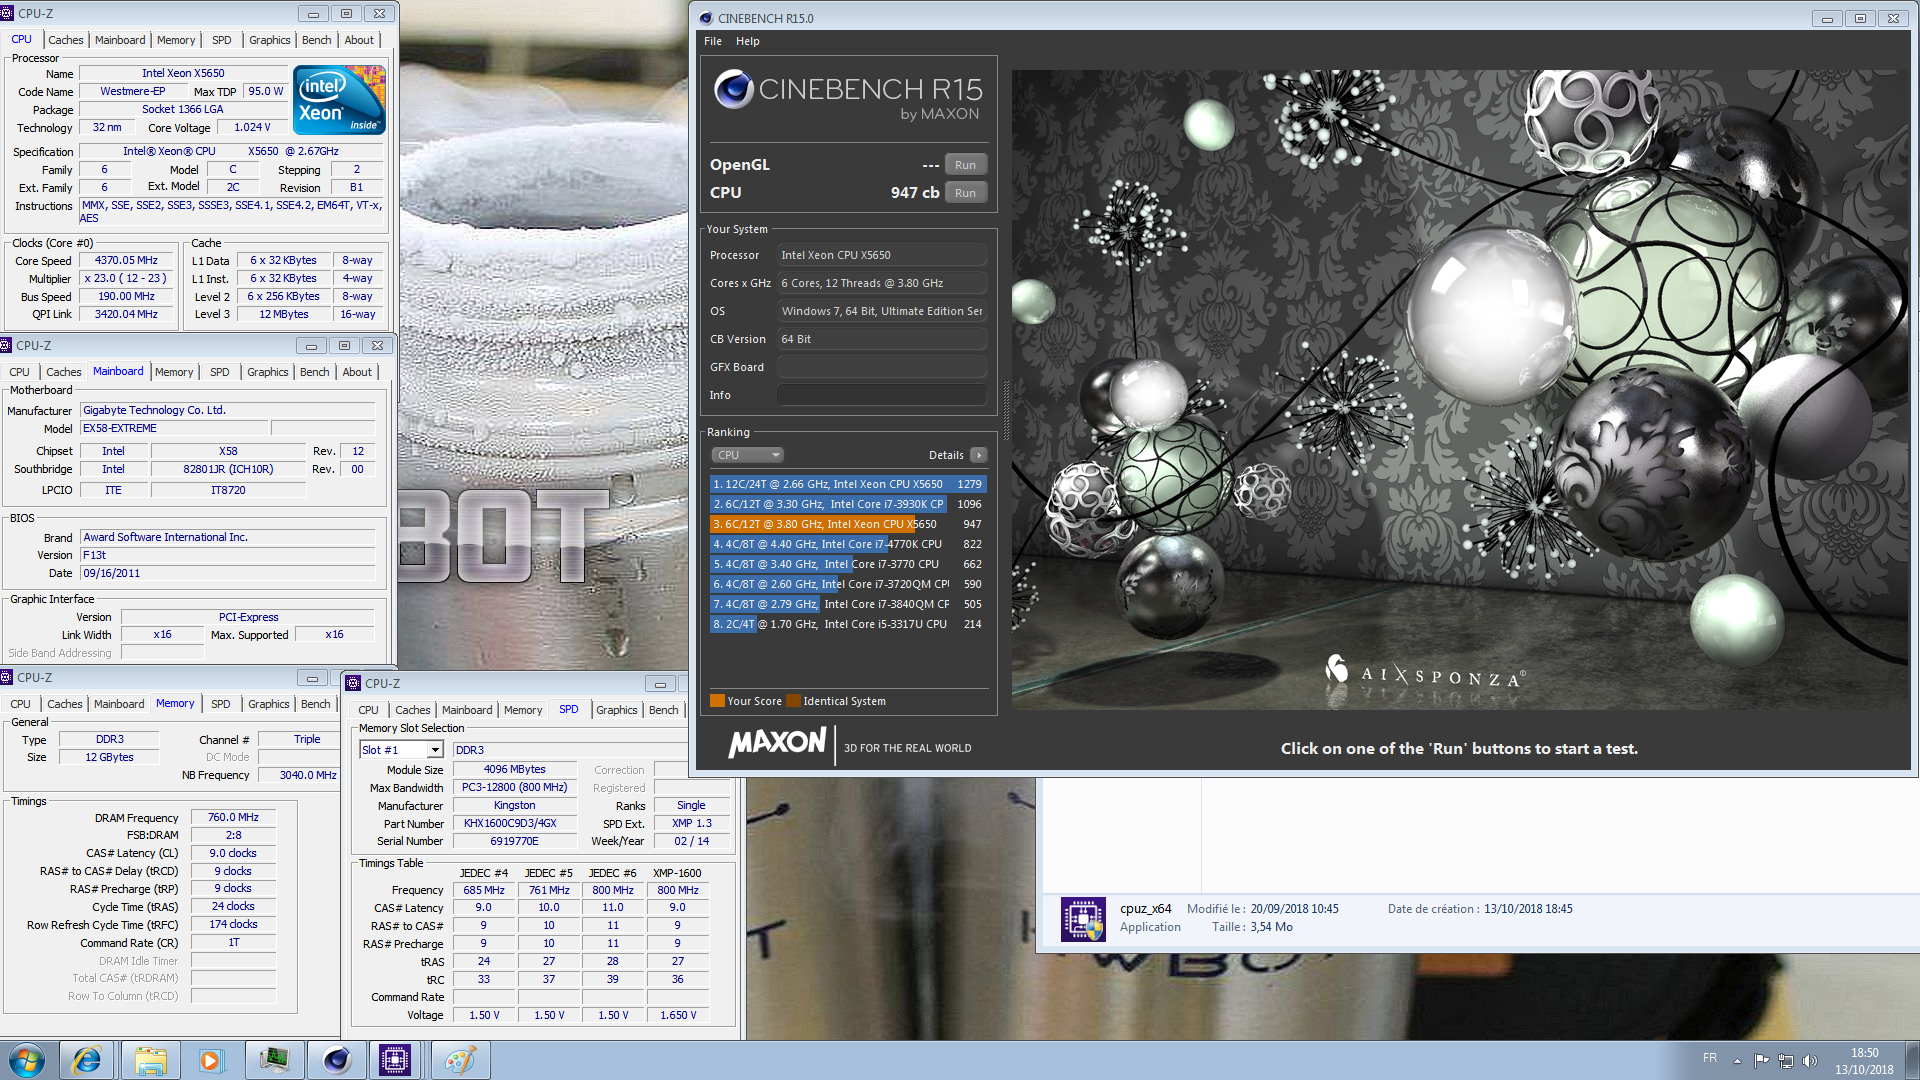This screenshot has width=1920, height=1080.
Task: Select ranking row 12C/24T Xeon X5650
Action: pos(848,484)
